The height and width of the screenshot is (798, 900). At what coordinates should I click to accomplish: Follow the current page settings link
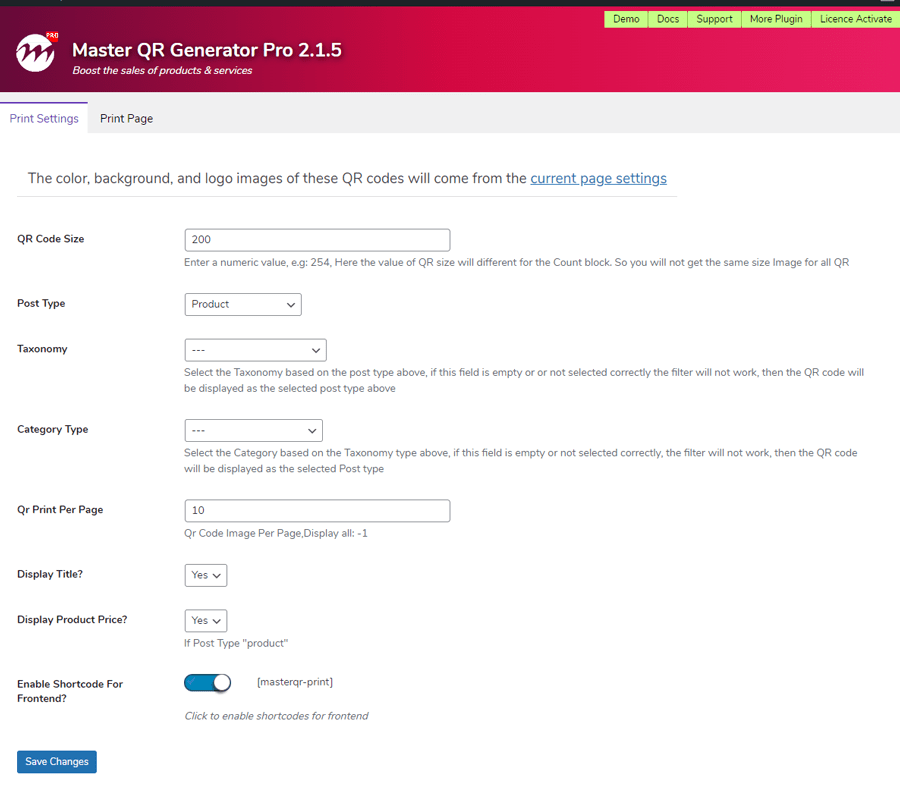click(x=598, y=178)
